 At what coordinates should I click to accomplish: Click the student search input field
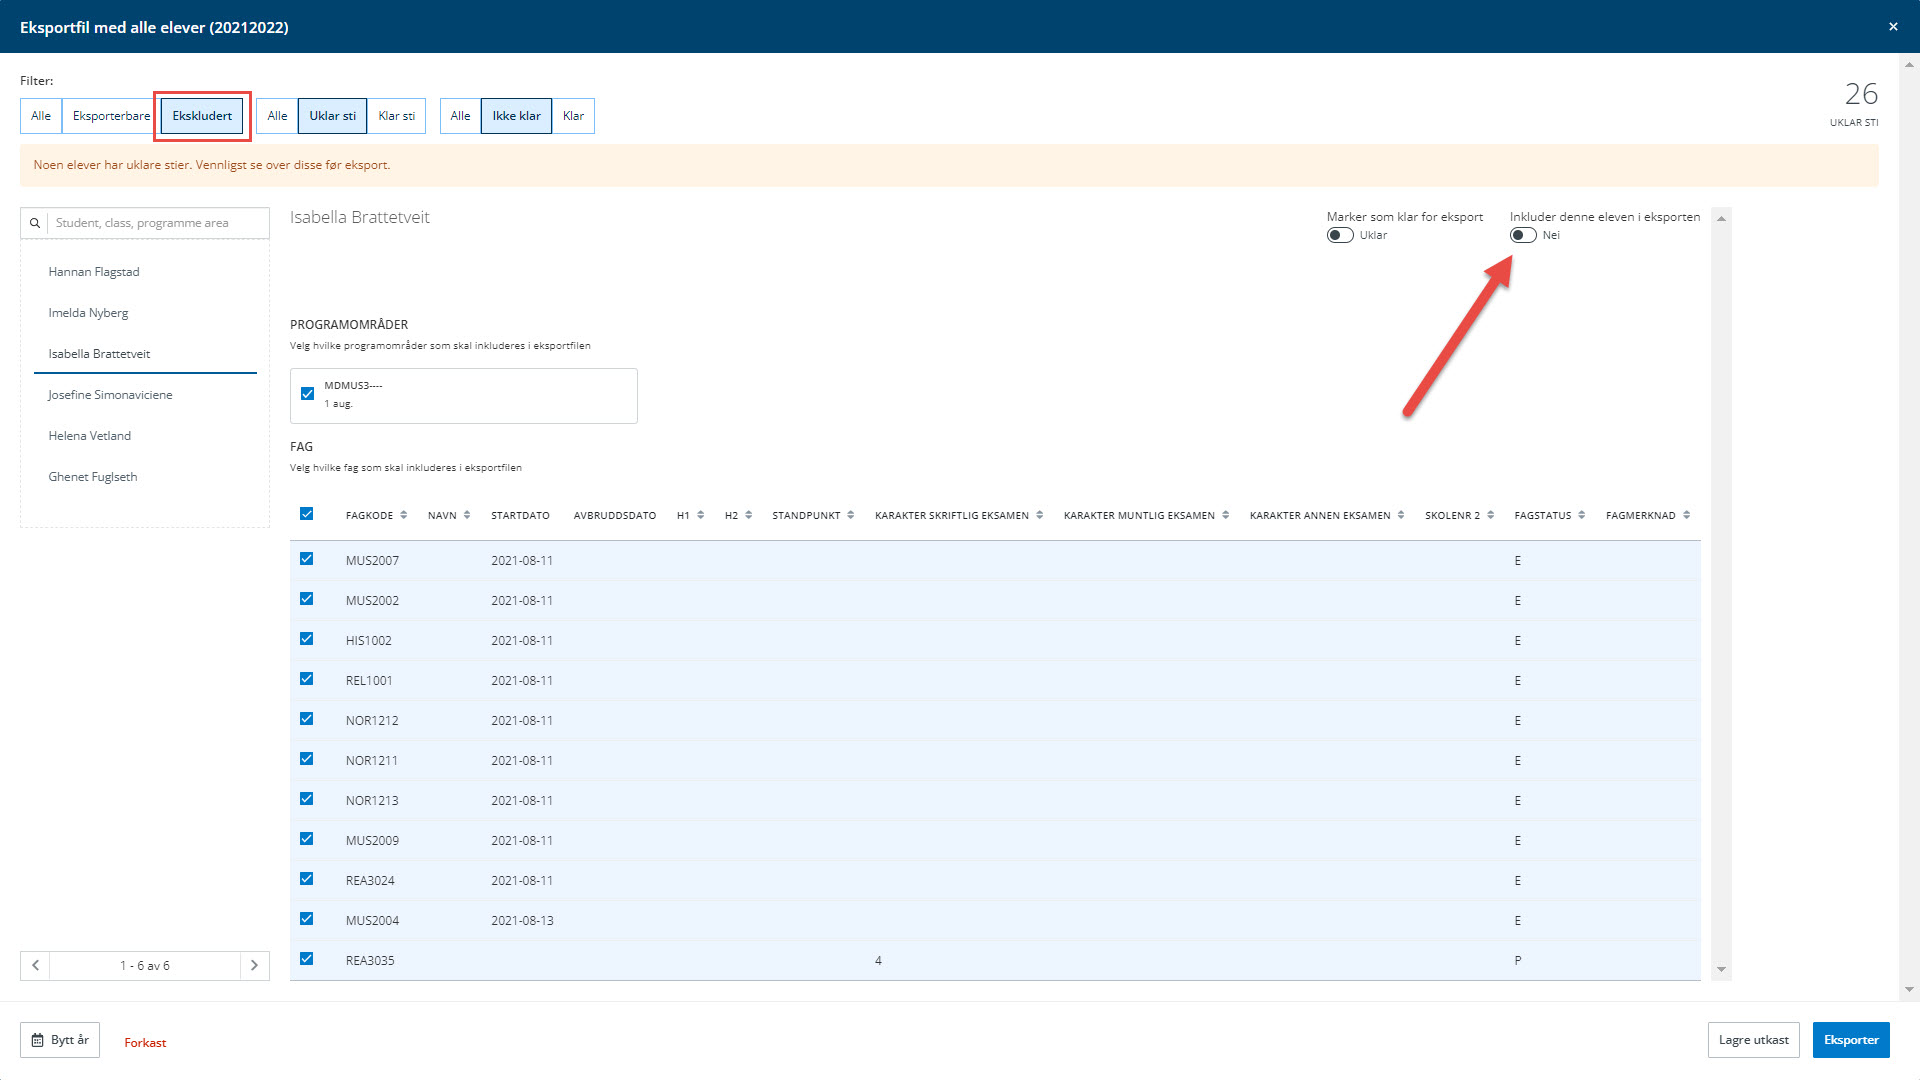pos(159,223)
